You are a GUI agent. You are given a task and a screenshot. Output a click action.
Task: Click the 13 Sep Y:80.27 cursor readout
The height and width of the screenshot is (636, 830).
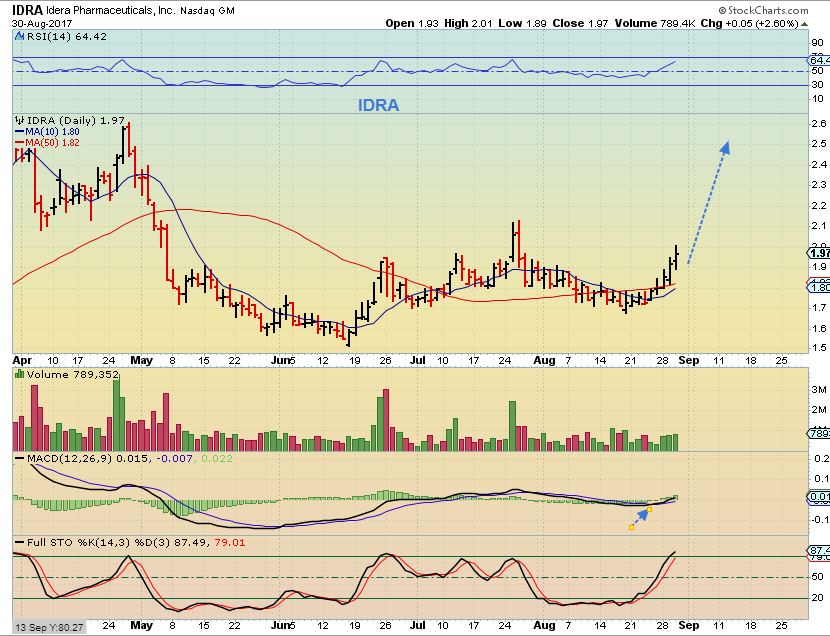[x=49, y=627]
